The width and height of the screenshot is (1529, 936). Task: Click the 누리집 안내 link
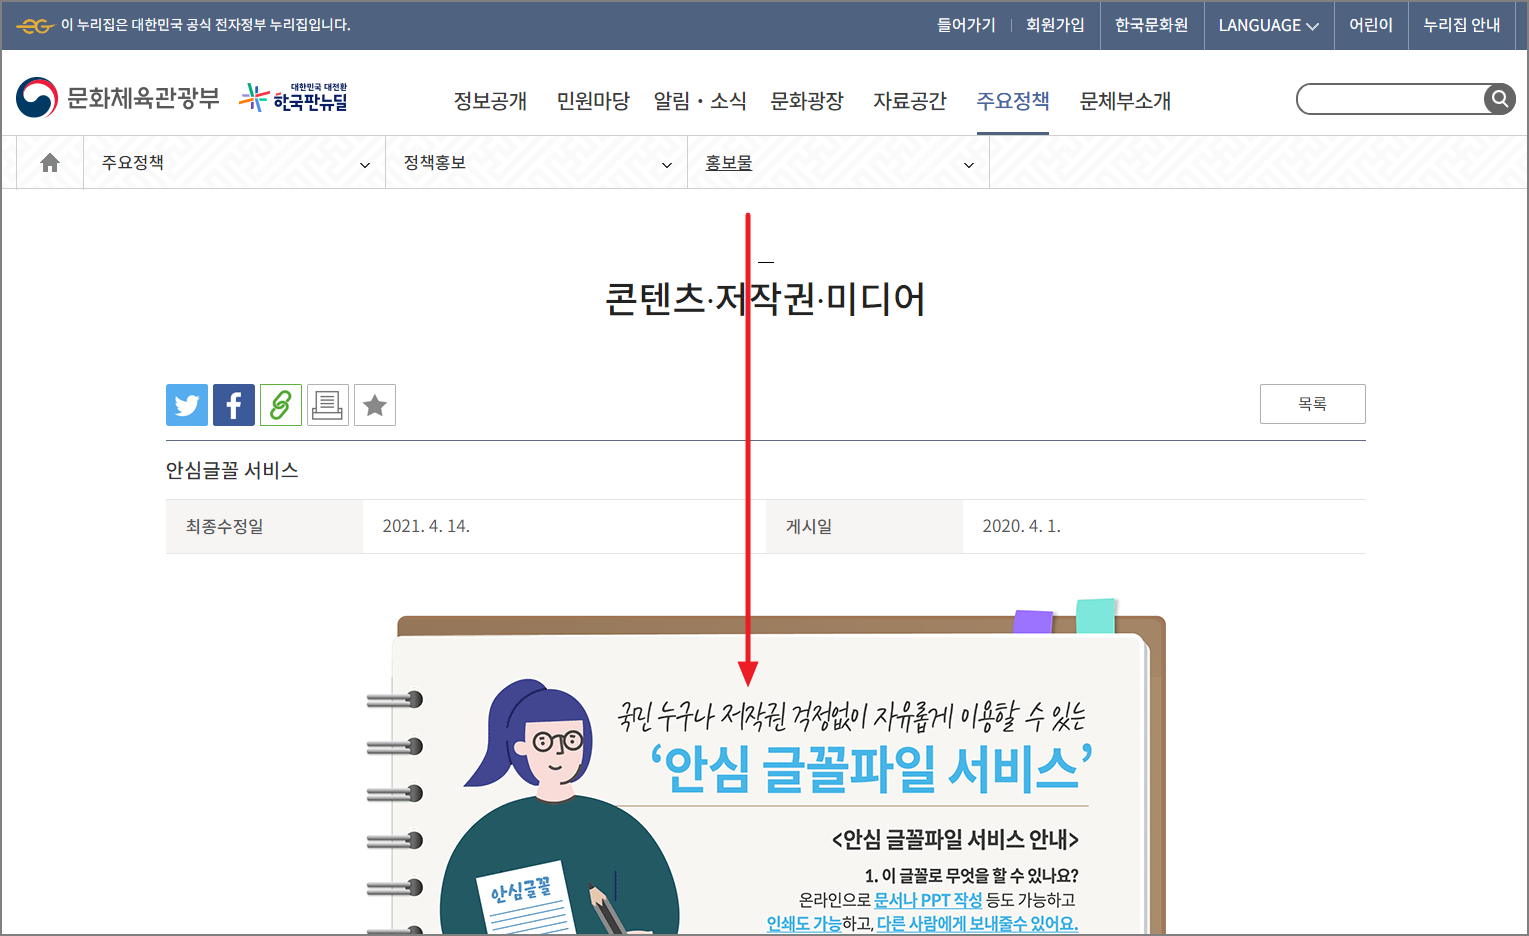point(1462,25)
